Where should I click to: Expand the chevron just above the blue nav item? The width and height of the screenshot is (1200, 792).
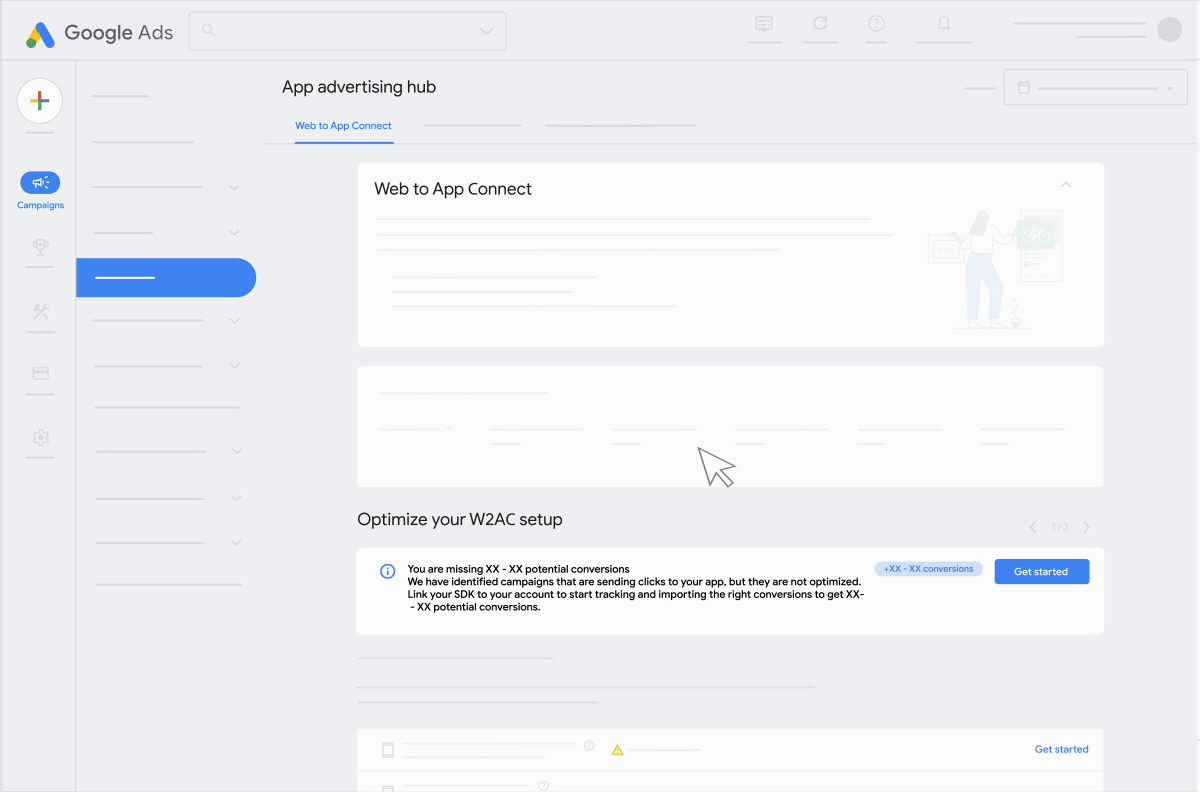click(x=234, y=233)
